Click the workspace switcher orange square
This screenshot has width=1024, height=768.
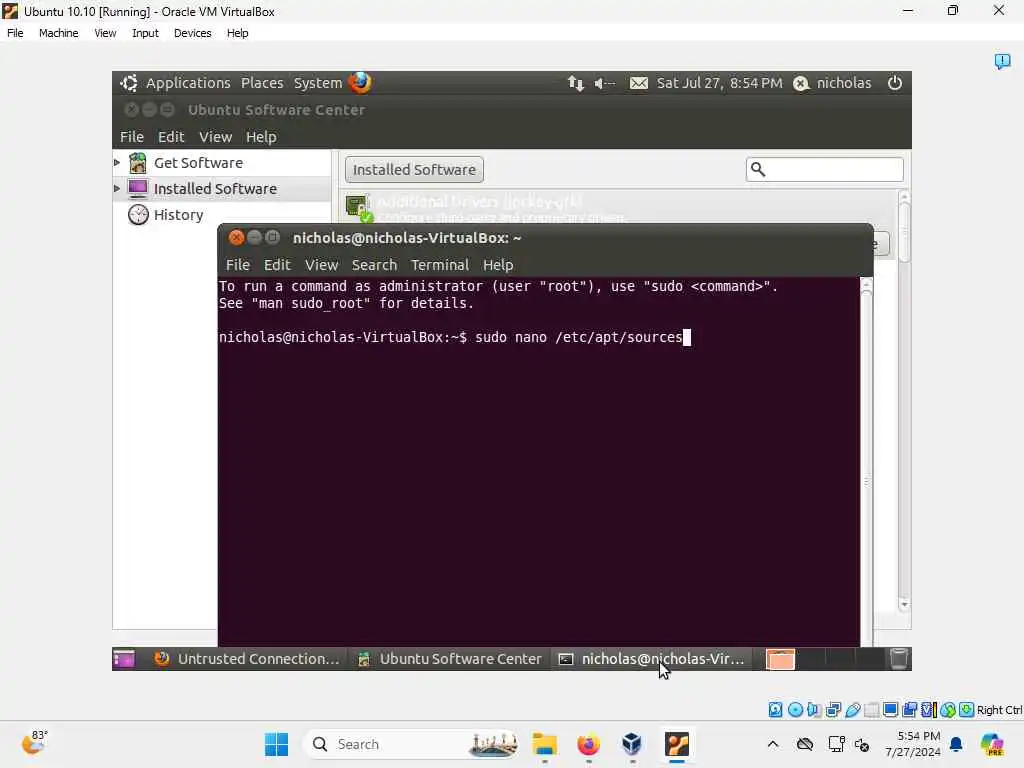click(780, 660)
